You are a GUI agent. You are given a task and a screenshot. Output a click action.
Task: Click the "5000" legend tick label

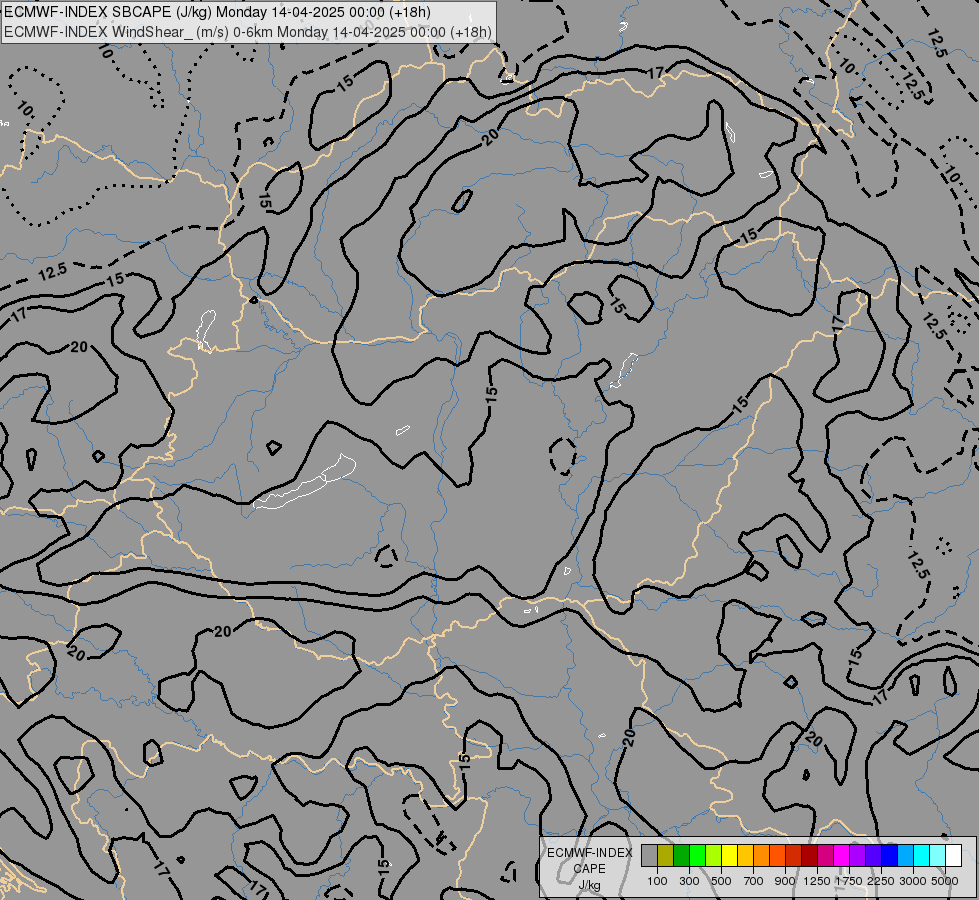point(945,881)
